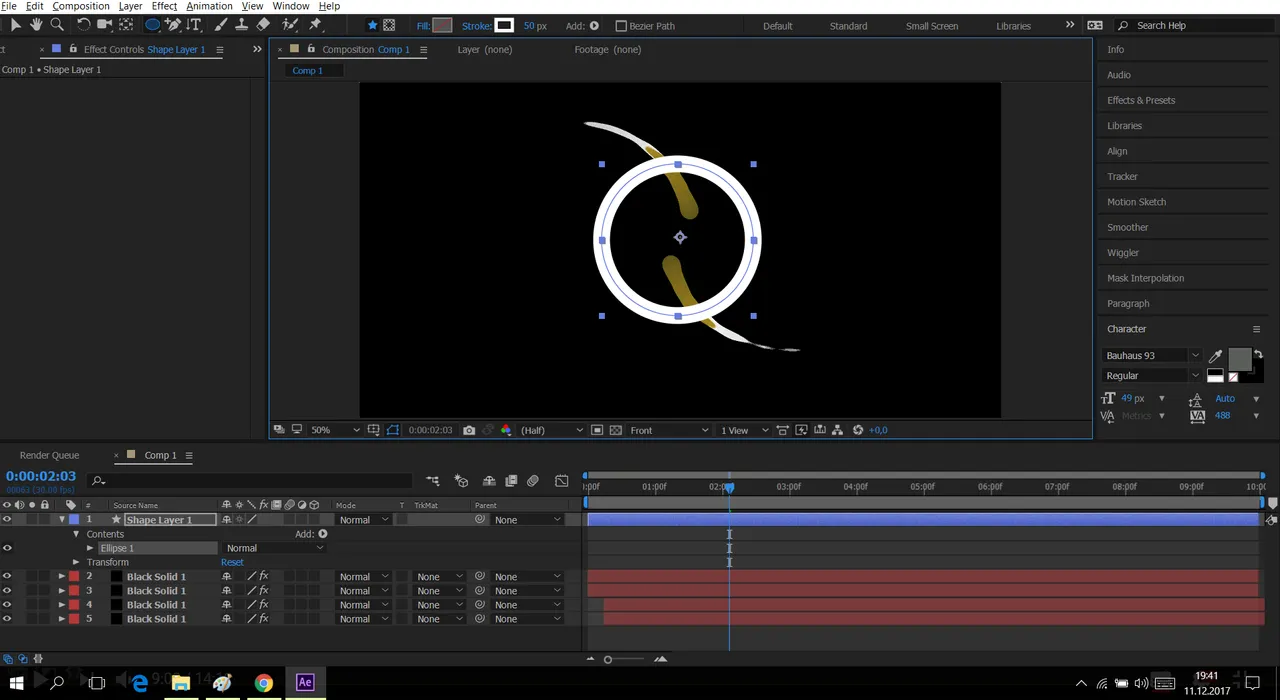Toggle the motion blur switch in timeline
This screenshot has width=1280, height=700.
pyautogui.click(x=533, y=481)
